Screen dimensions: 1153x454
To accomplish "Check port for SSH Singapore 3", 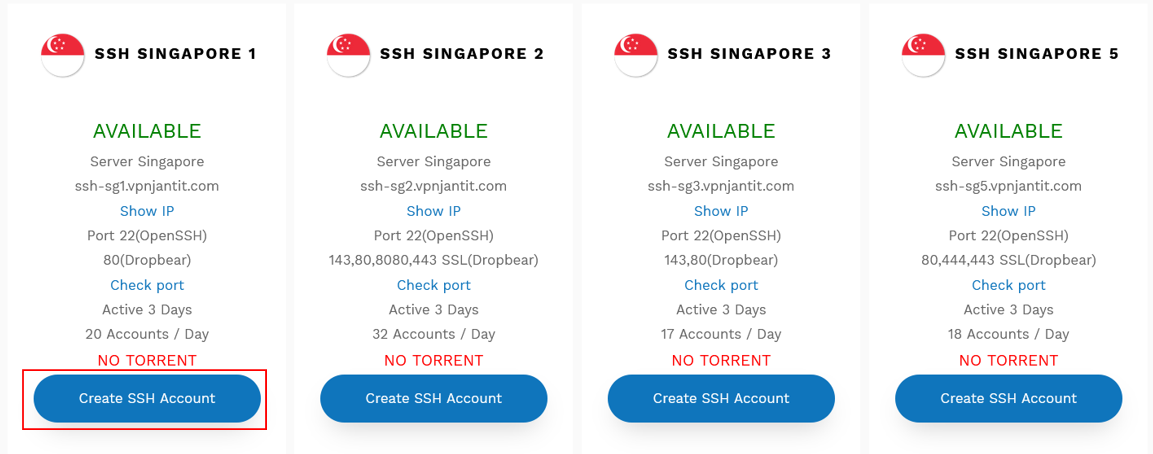I will click(721, 285).
